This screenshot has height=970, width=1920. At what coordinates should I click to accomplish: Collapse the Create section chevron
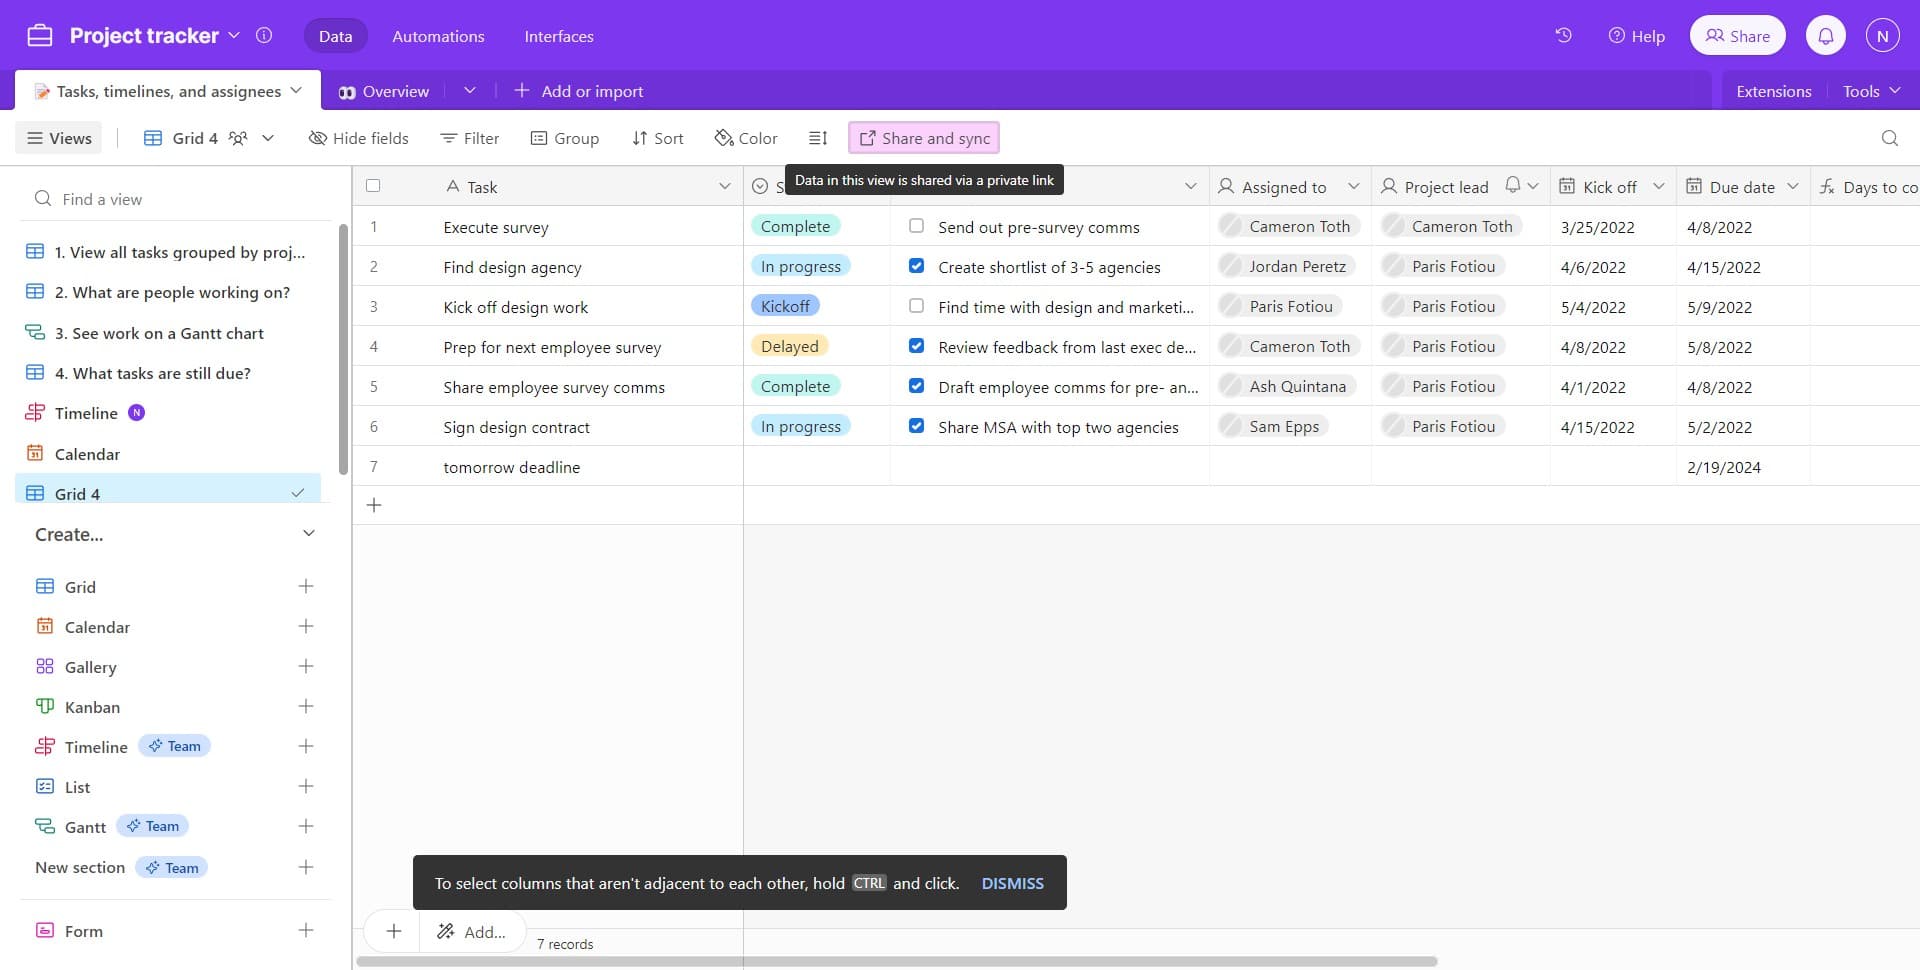309,534
